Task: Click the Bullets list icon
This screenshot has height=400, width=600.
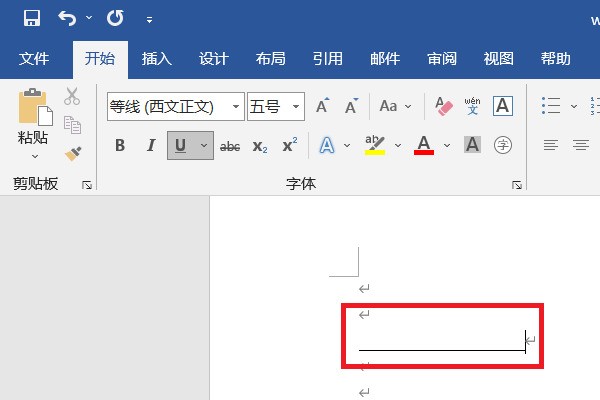Action: (551, 106)
